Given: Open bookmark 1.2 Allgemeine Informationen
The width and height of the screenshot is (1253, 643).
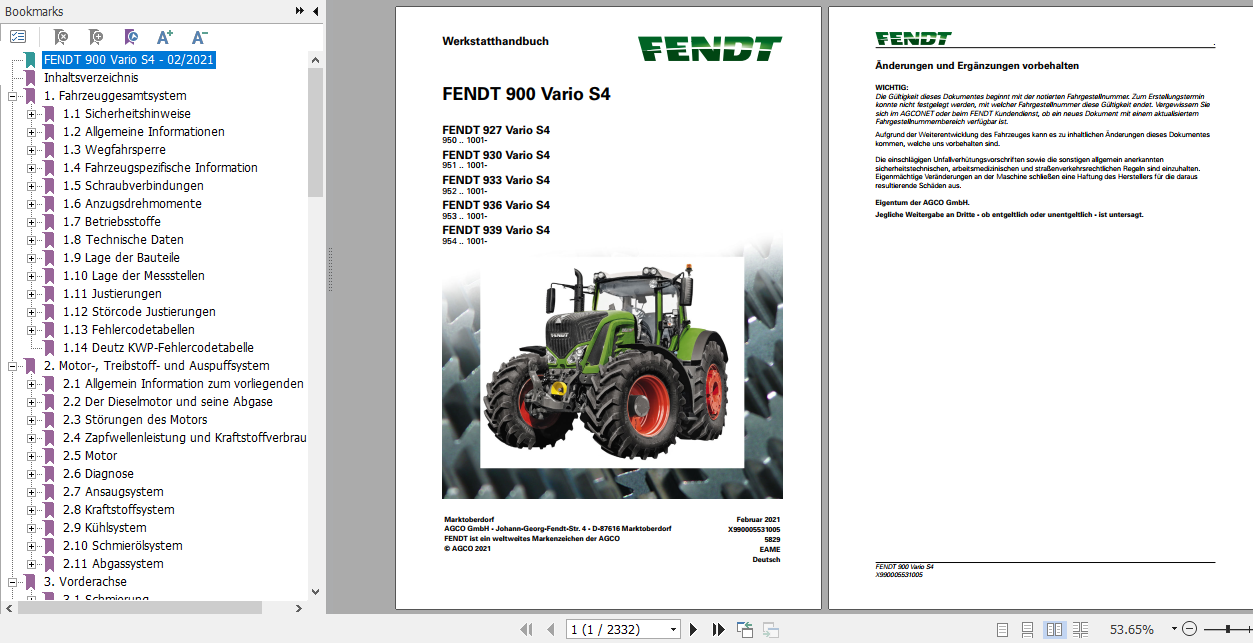Looking at the screenshot, I should click(143, 132).
